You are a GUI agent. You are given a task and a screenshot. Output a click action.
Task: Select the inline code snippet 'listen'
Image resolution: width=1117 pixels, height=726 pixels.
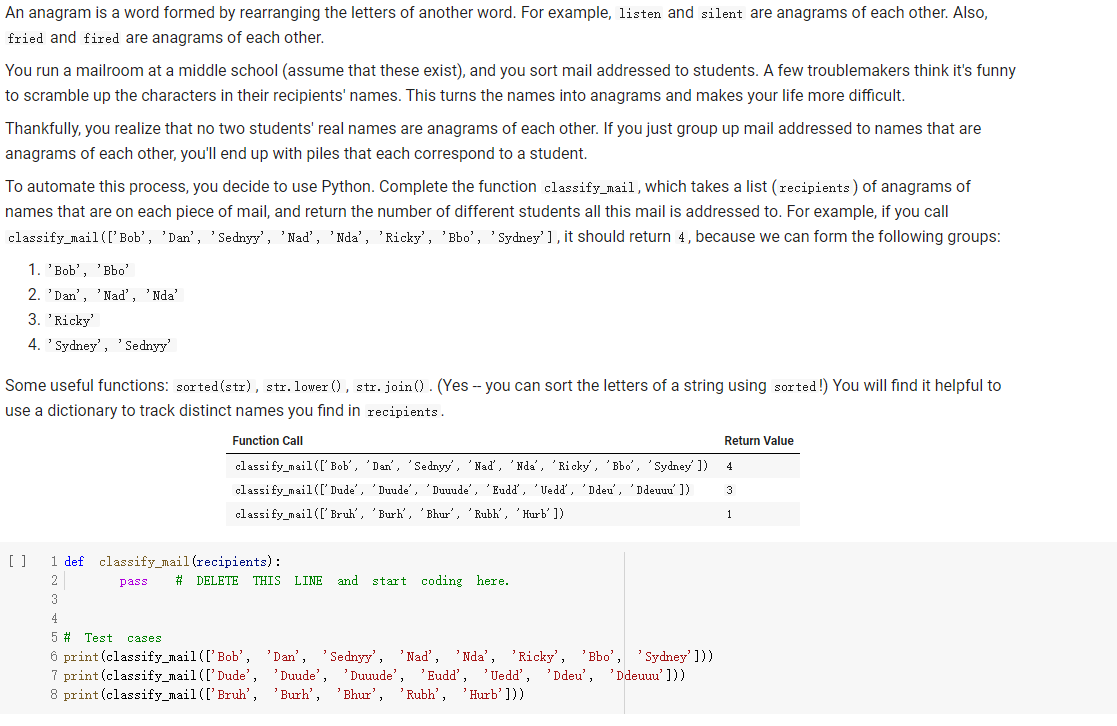click(x=640, y=12)
